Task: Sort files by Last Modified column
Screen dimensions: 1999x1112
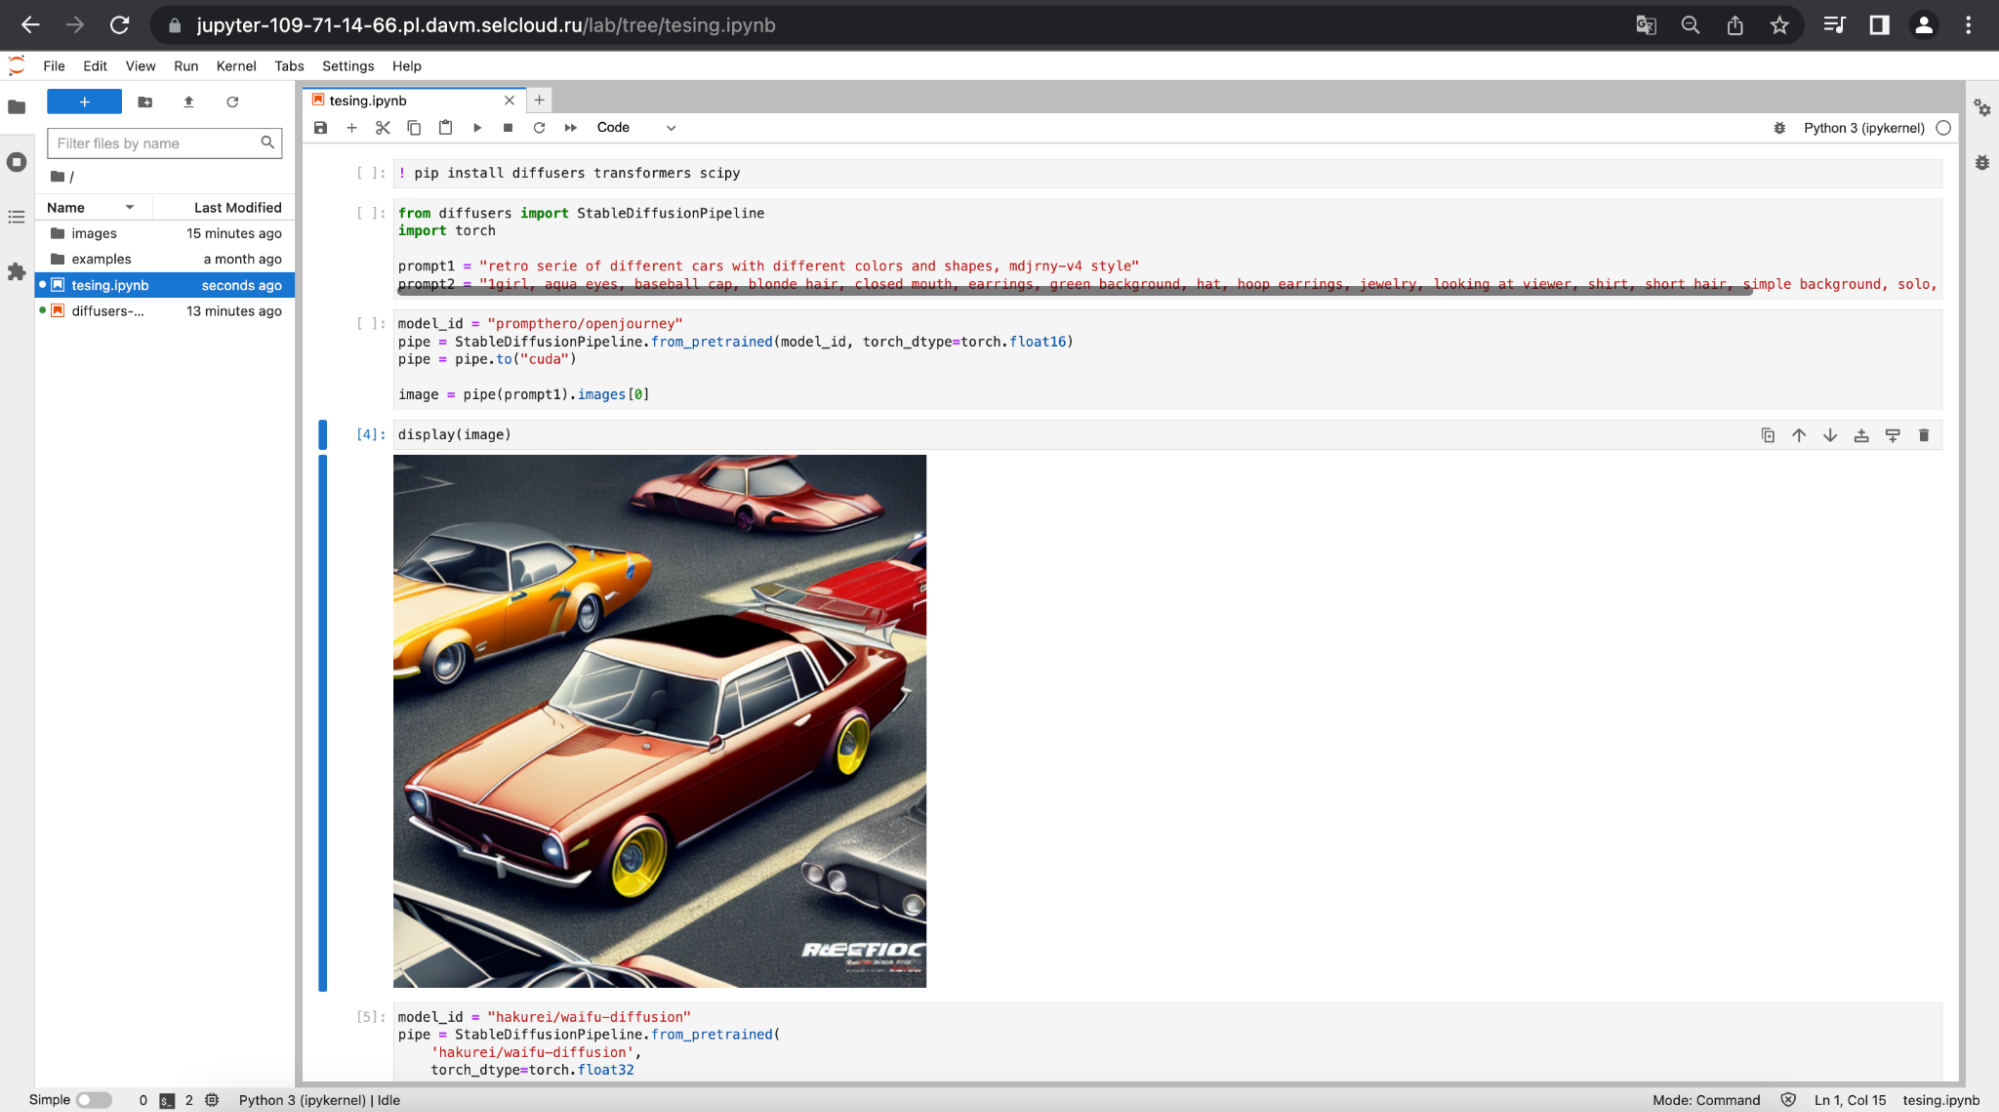Action: (x=223, y=207)
